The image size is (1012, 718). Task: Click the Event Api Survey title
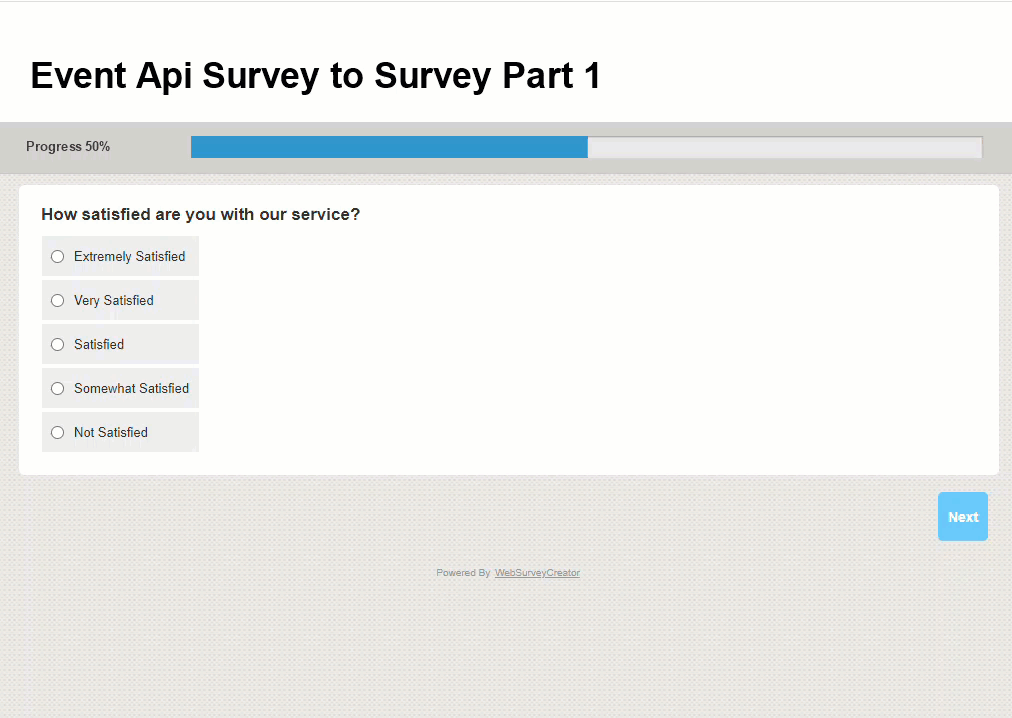[x=315, y=75]
